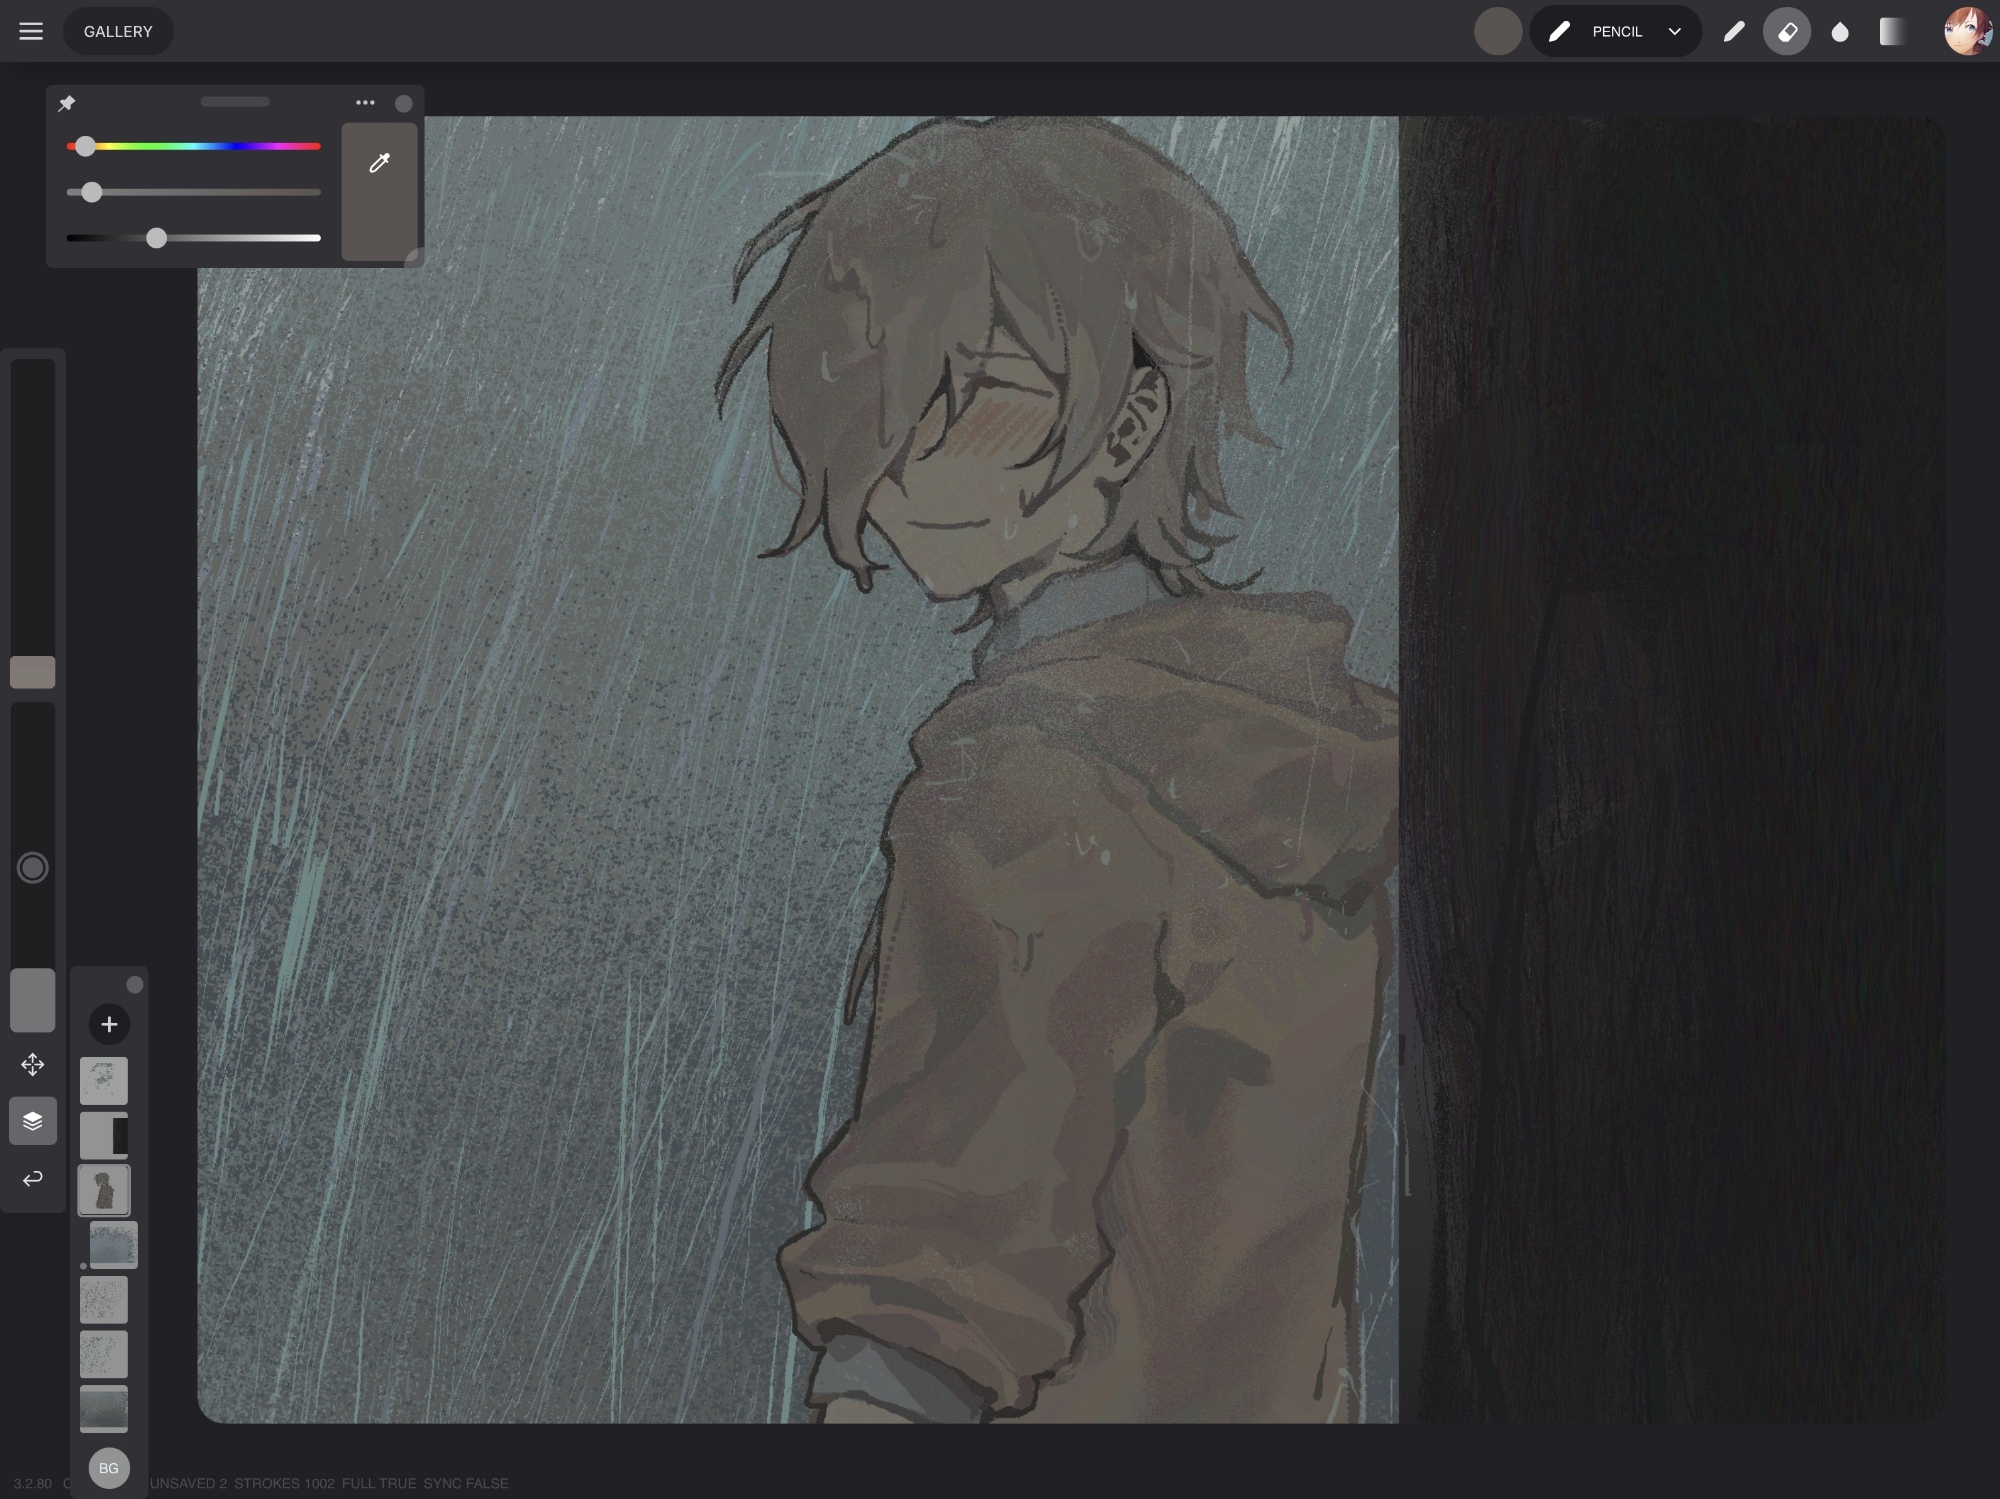Open color panel three-dots options
Viewport: 2000px width, 1499px height.
(x=365, y=102)
